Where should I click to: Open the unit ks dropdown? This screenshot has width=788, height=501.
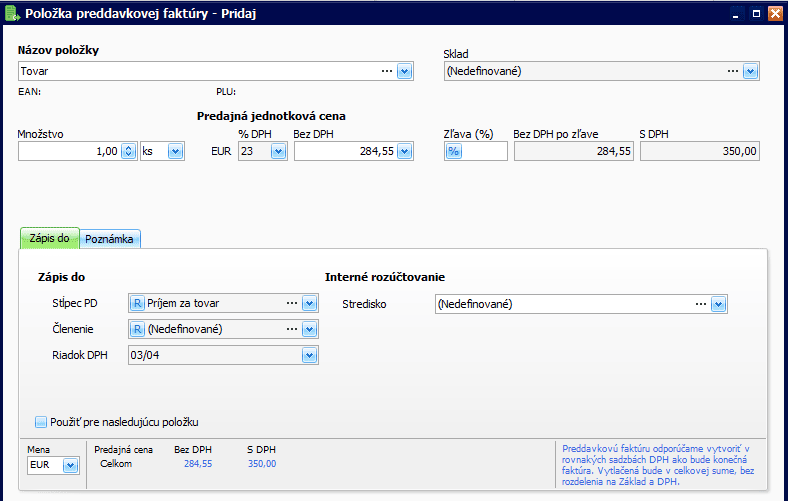coord(175,151)
